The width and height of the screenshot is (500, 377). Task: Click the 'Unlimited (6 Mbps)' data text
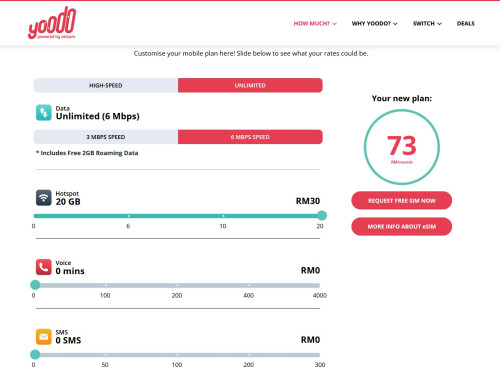(98, 116)
